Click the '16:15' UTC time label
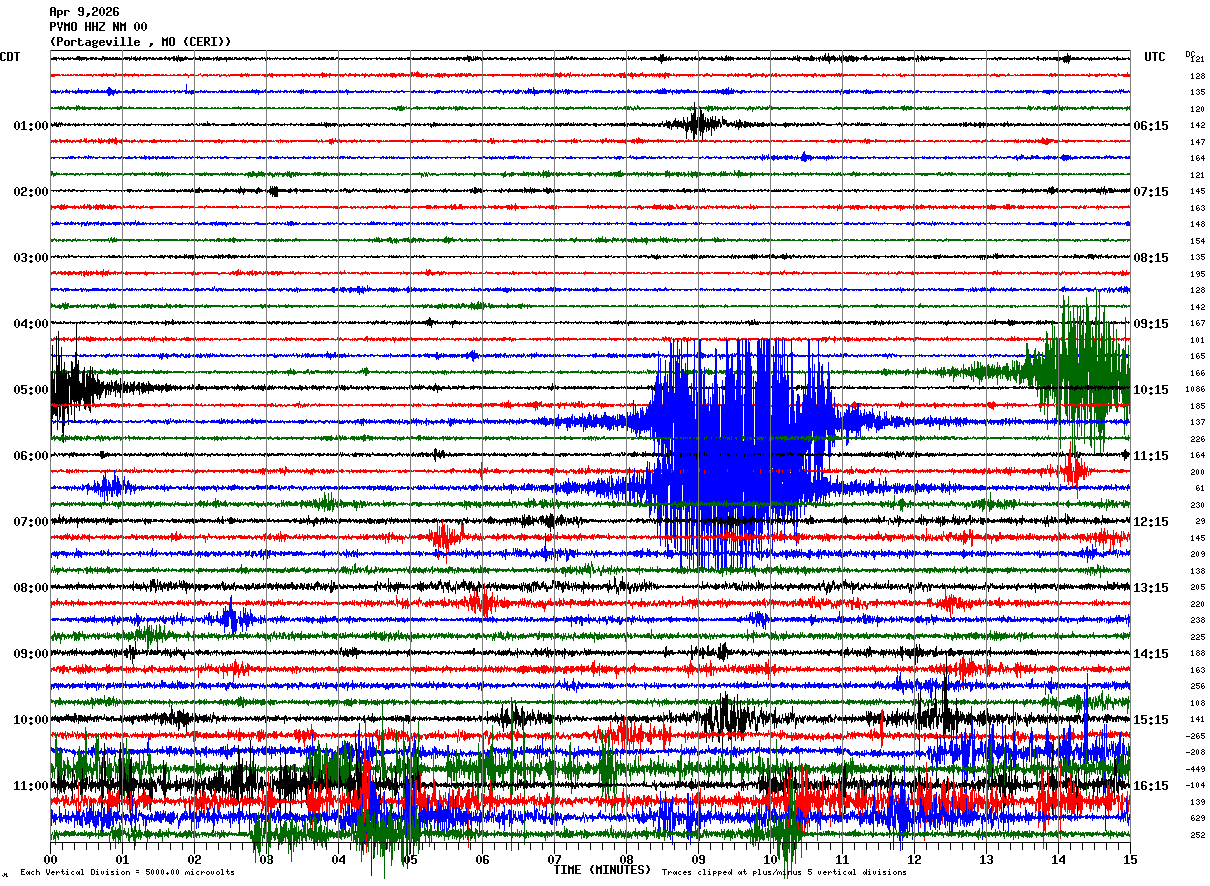 pyautogui.click(x=1151, y=786)
